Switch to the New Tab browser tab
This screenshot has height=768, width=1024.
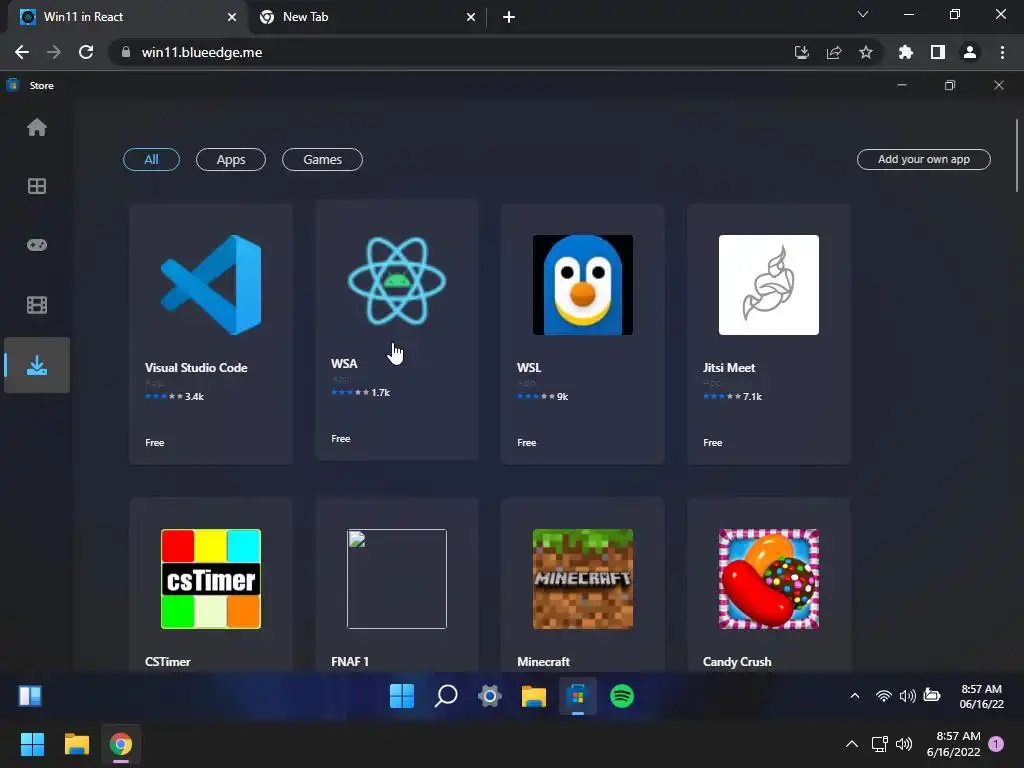(366, 17)
